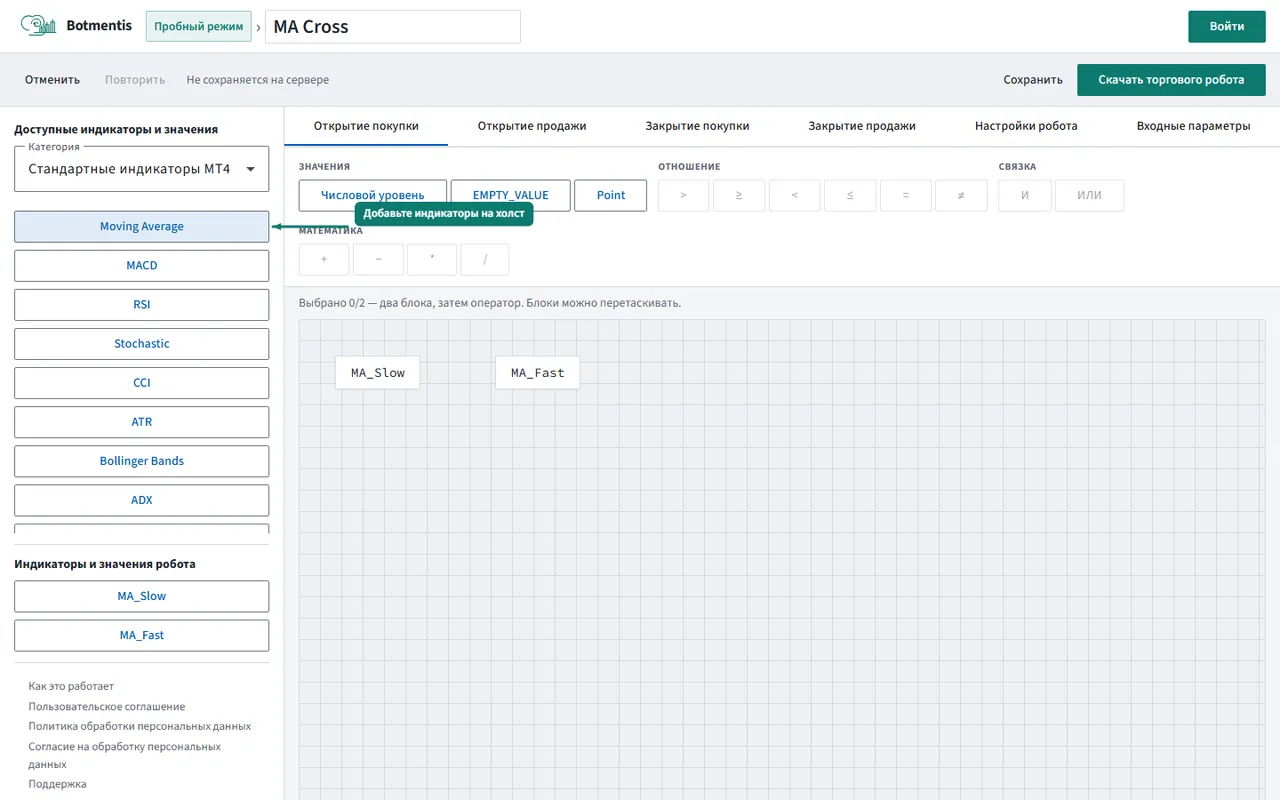Image resolution: width=1280 pixels, height=800 pixels.
Task: Click the plus math operator
Action: point(324,259)
